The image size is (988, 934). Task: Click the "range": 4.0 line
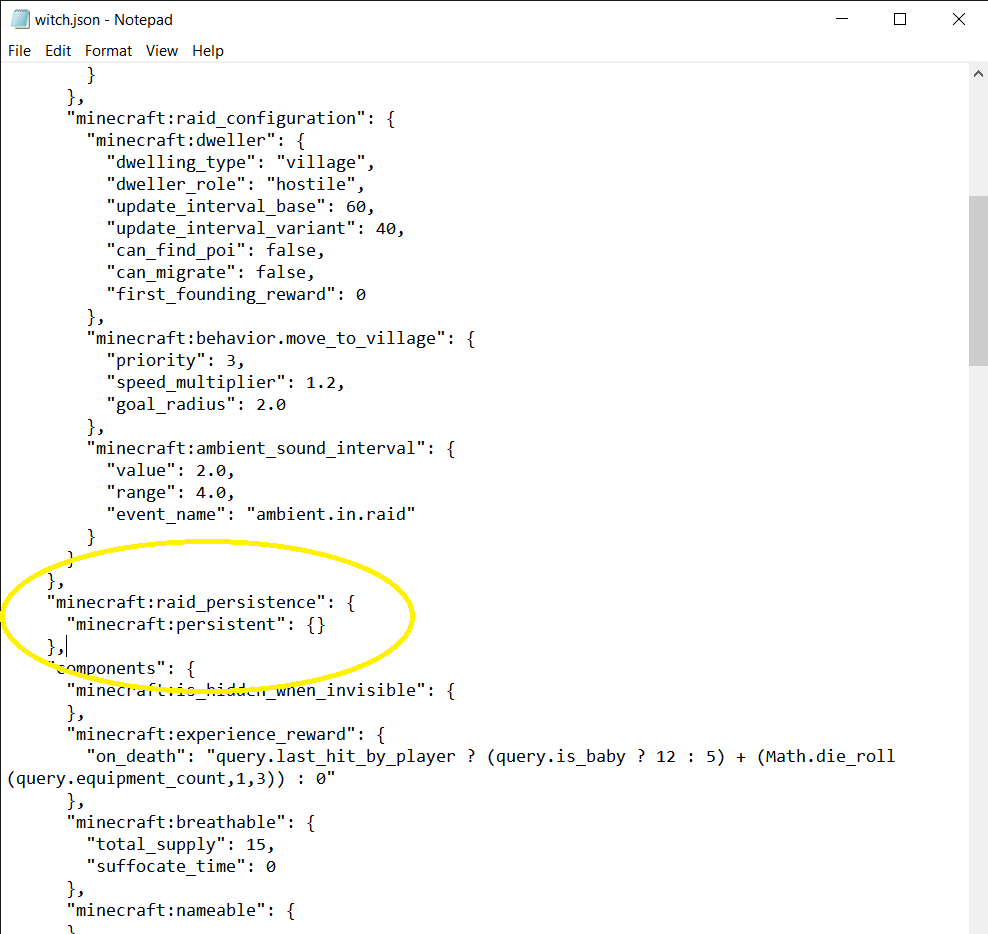tap(171, 493)
